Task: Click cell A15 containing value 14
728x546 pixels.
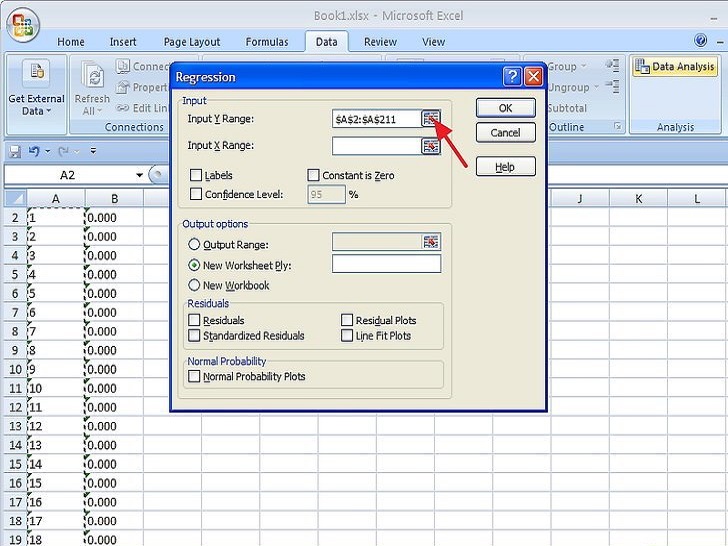Action: pos(56,464)
